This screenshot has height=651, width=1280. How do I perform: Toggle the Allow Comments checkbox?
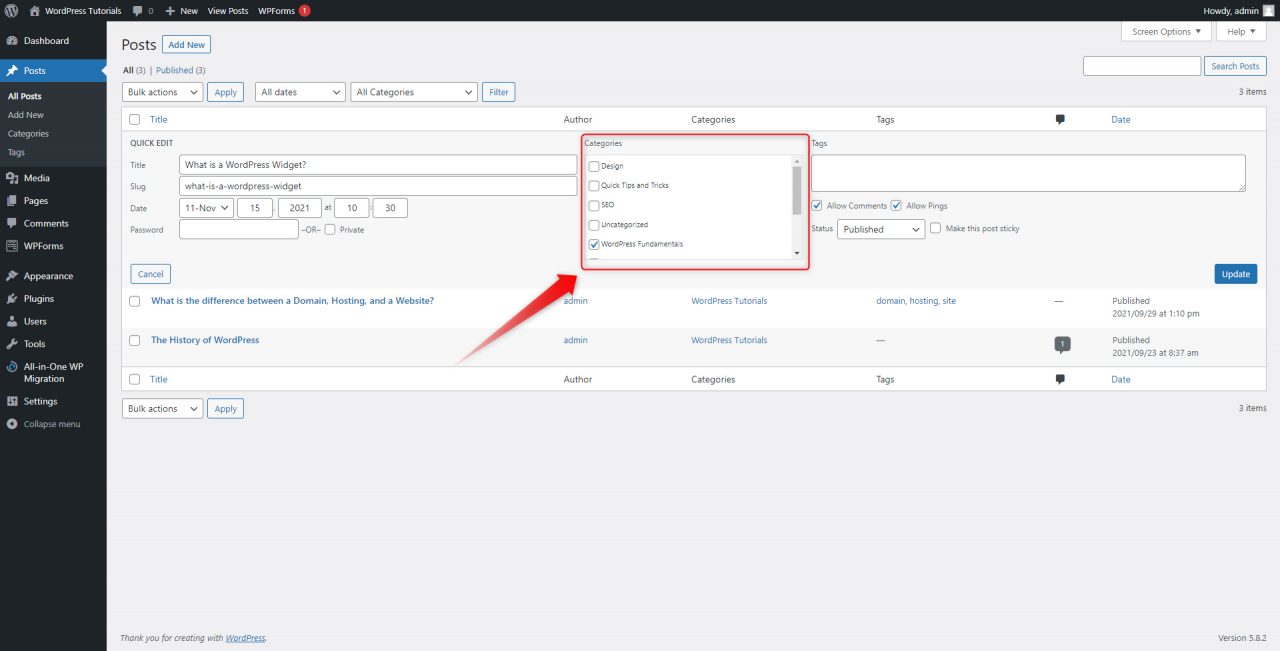[817, 206]
